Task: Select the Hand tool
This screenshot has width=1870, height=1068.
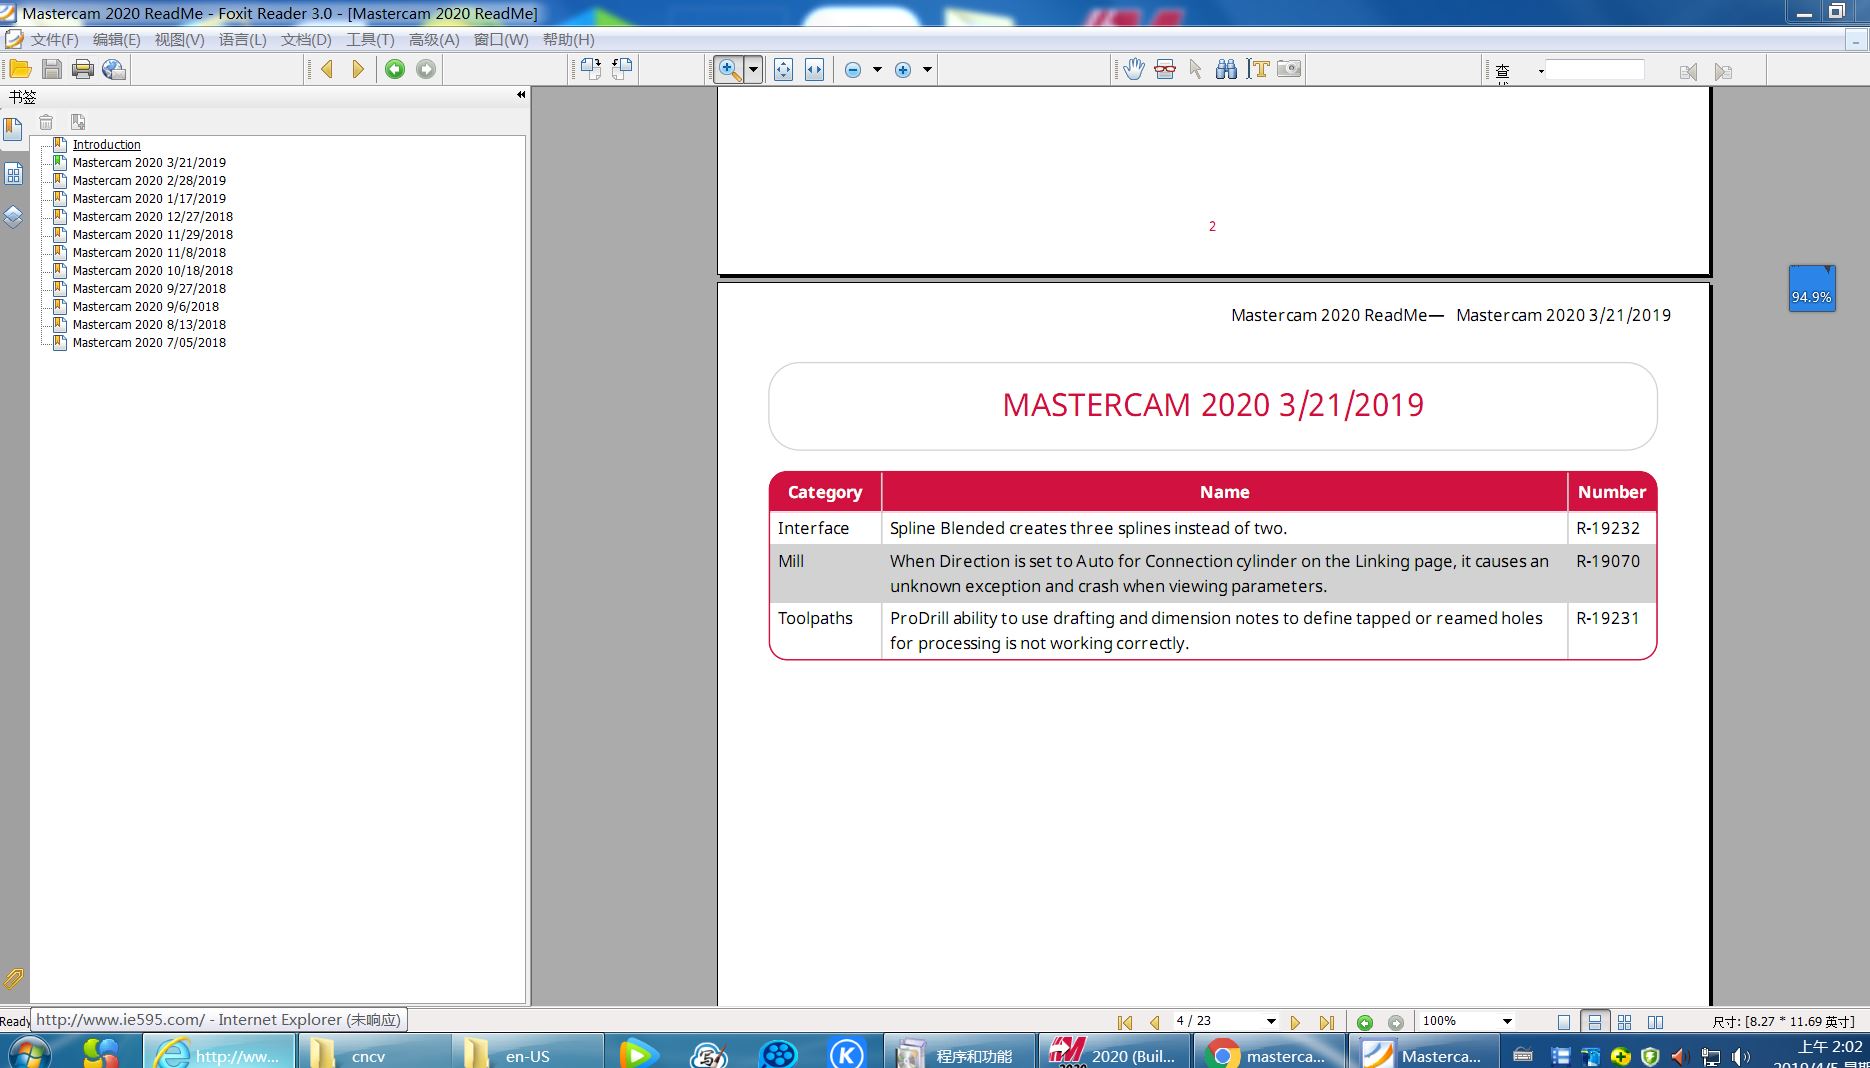Action: (1134, 69)
